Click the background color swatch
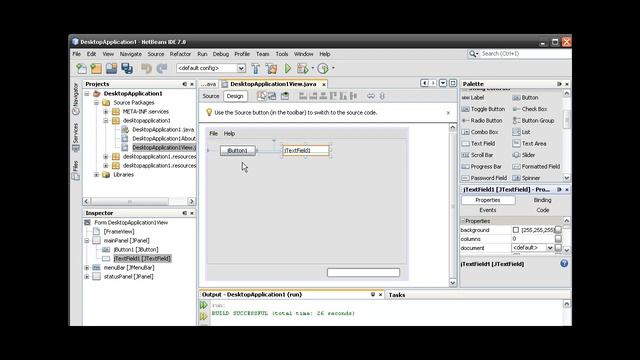 [516, 230]
